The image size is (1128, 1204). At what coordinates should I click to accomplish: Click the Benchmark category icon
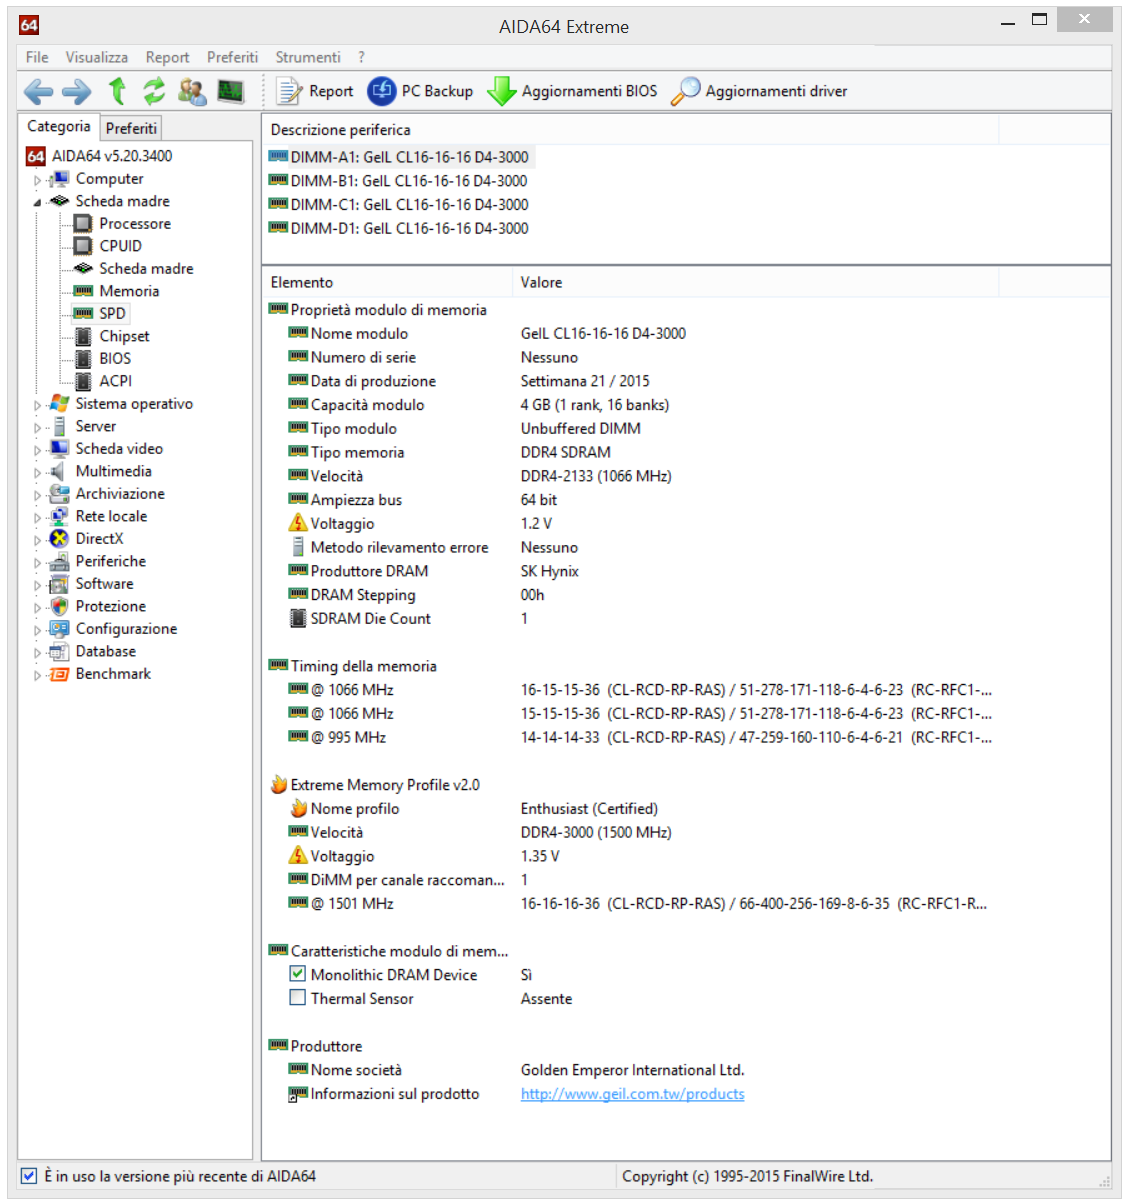tap(59, 674)
